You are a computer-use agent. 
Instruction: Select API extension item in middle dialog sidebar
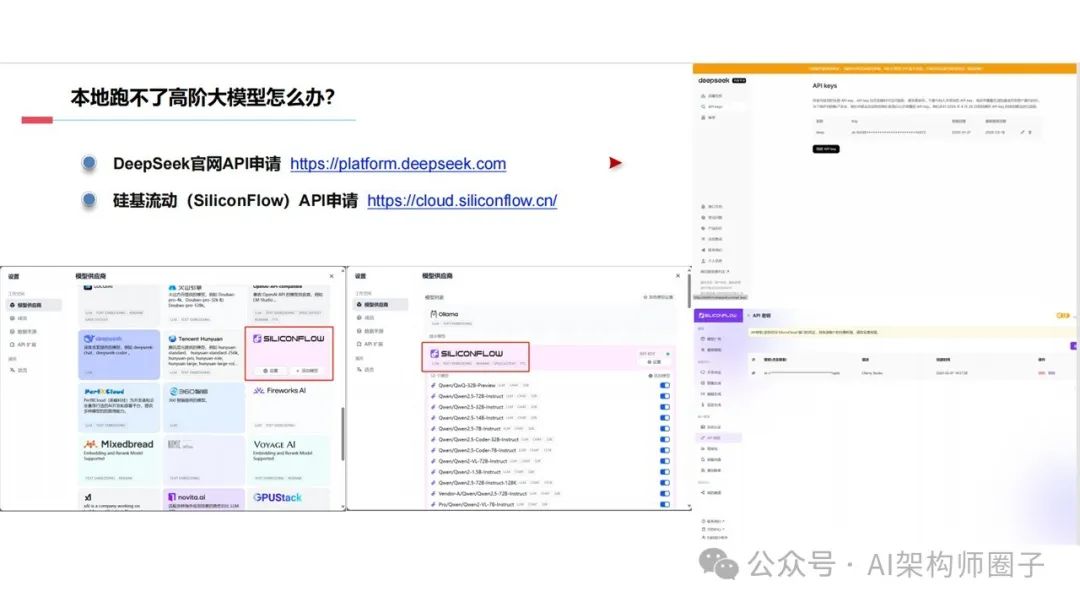point(371,344)
